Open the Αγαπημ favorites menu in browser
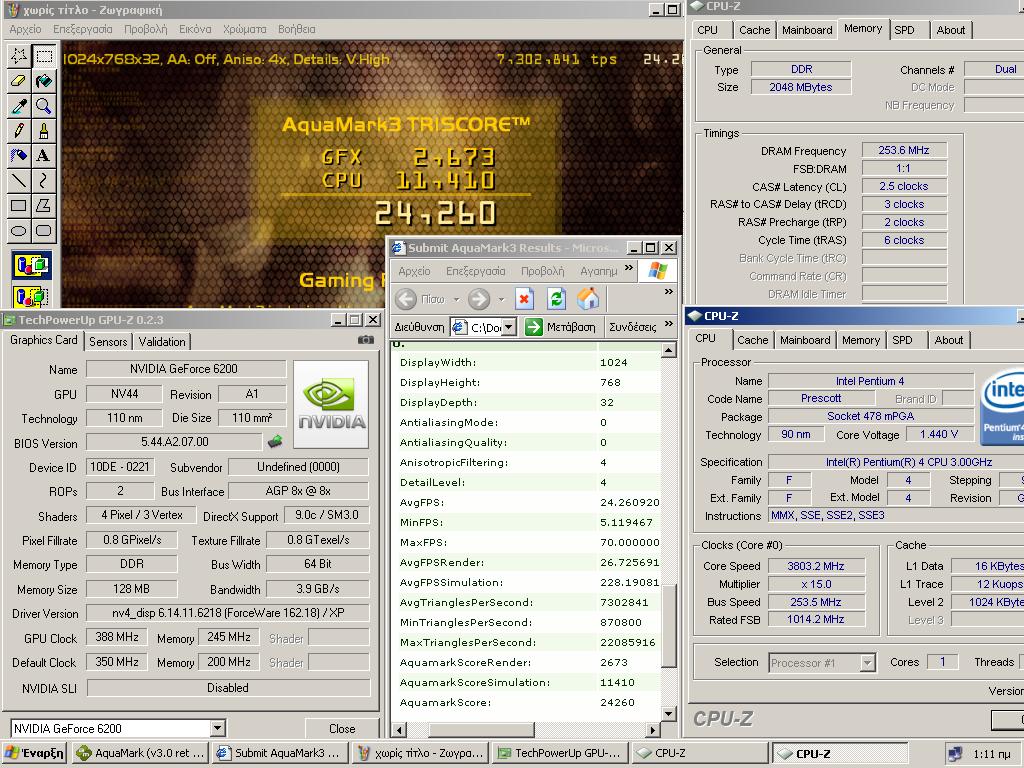The image size is (1024, 768). [x=599, y=271]
